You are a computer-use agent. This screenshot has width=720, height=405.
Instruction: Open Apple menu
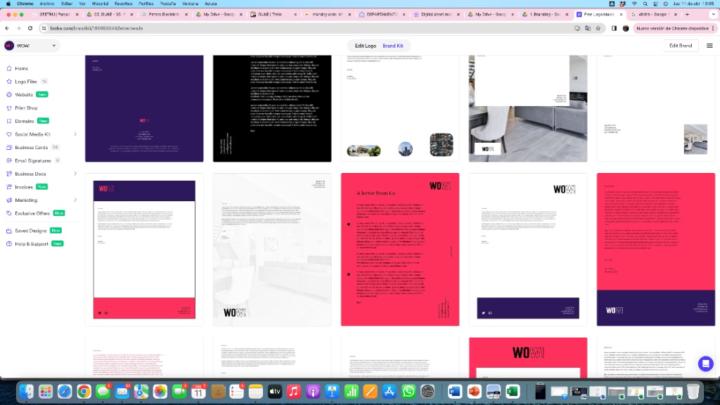(x=8, y=4)
